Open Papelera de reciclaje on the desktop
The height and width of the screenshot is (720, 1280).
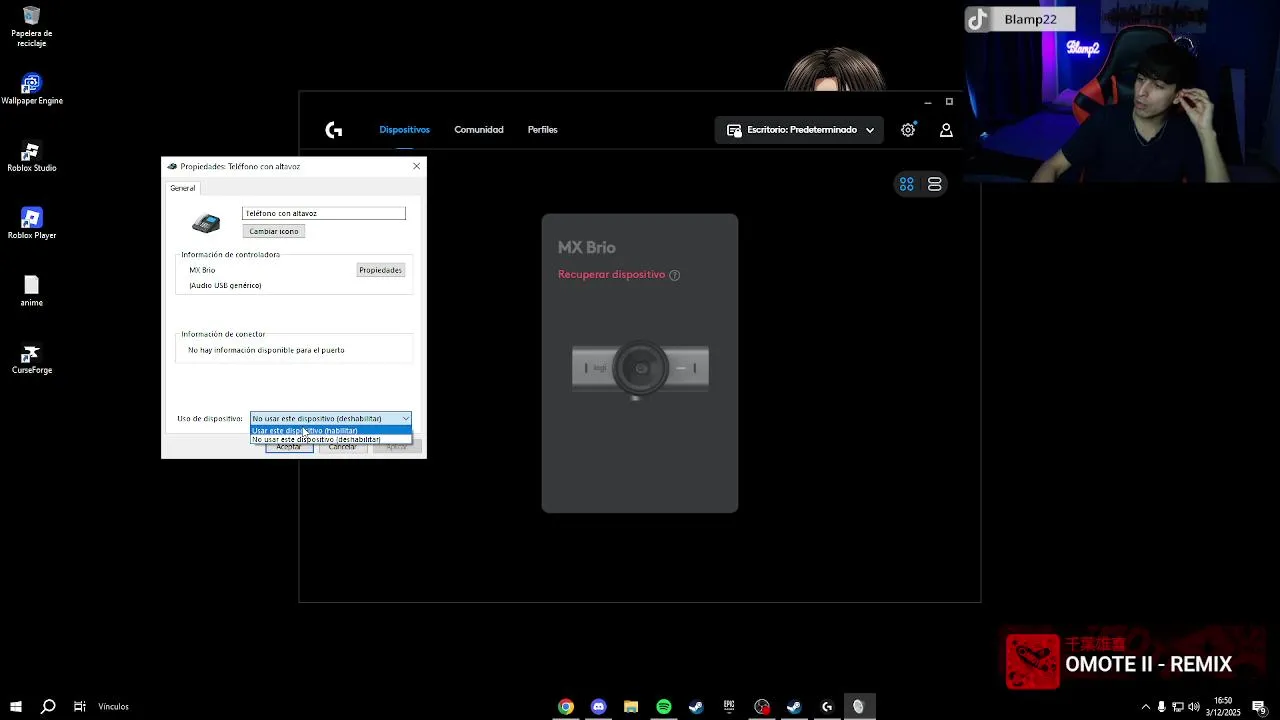pyautogui.click(x=32, y=27)
